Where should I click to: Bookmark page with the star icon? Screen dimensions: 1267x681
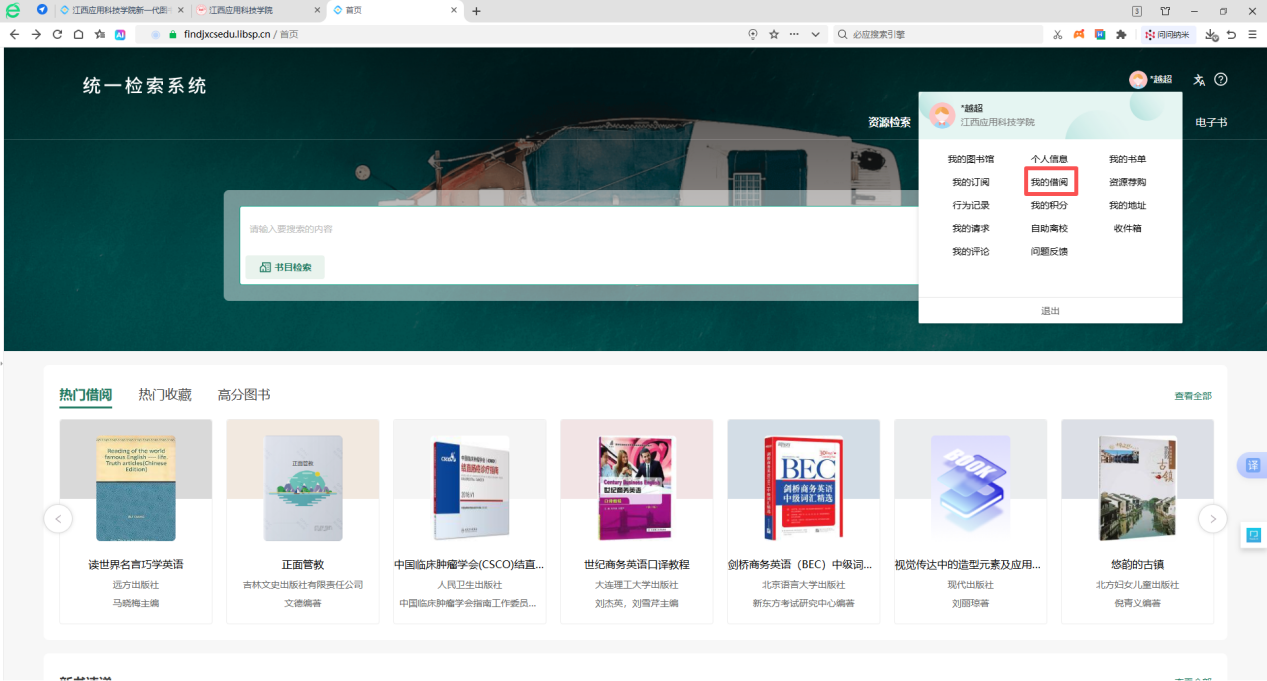[773, 34]
